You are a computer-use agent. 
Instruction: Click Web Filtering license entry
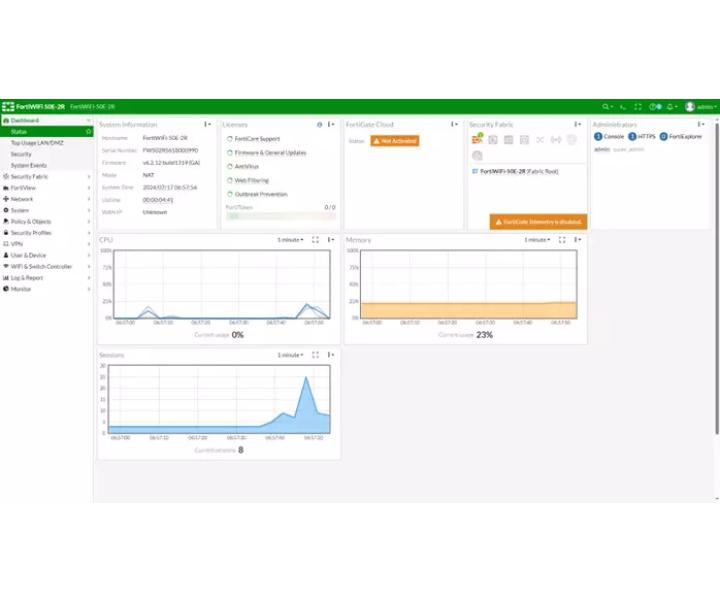click(252, 180)
